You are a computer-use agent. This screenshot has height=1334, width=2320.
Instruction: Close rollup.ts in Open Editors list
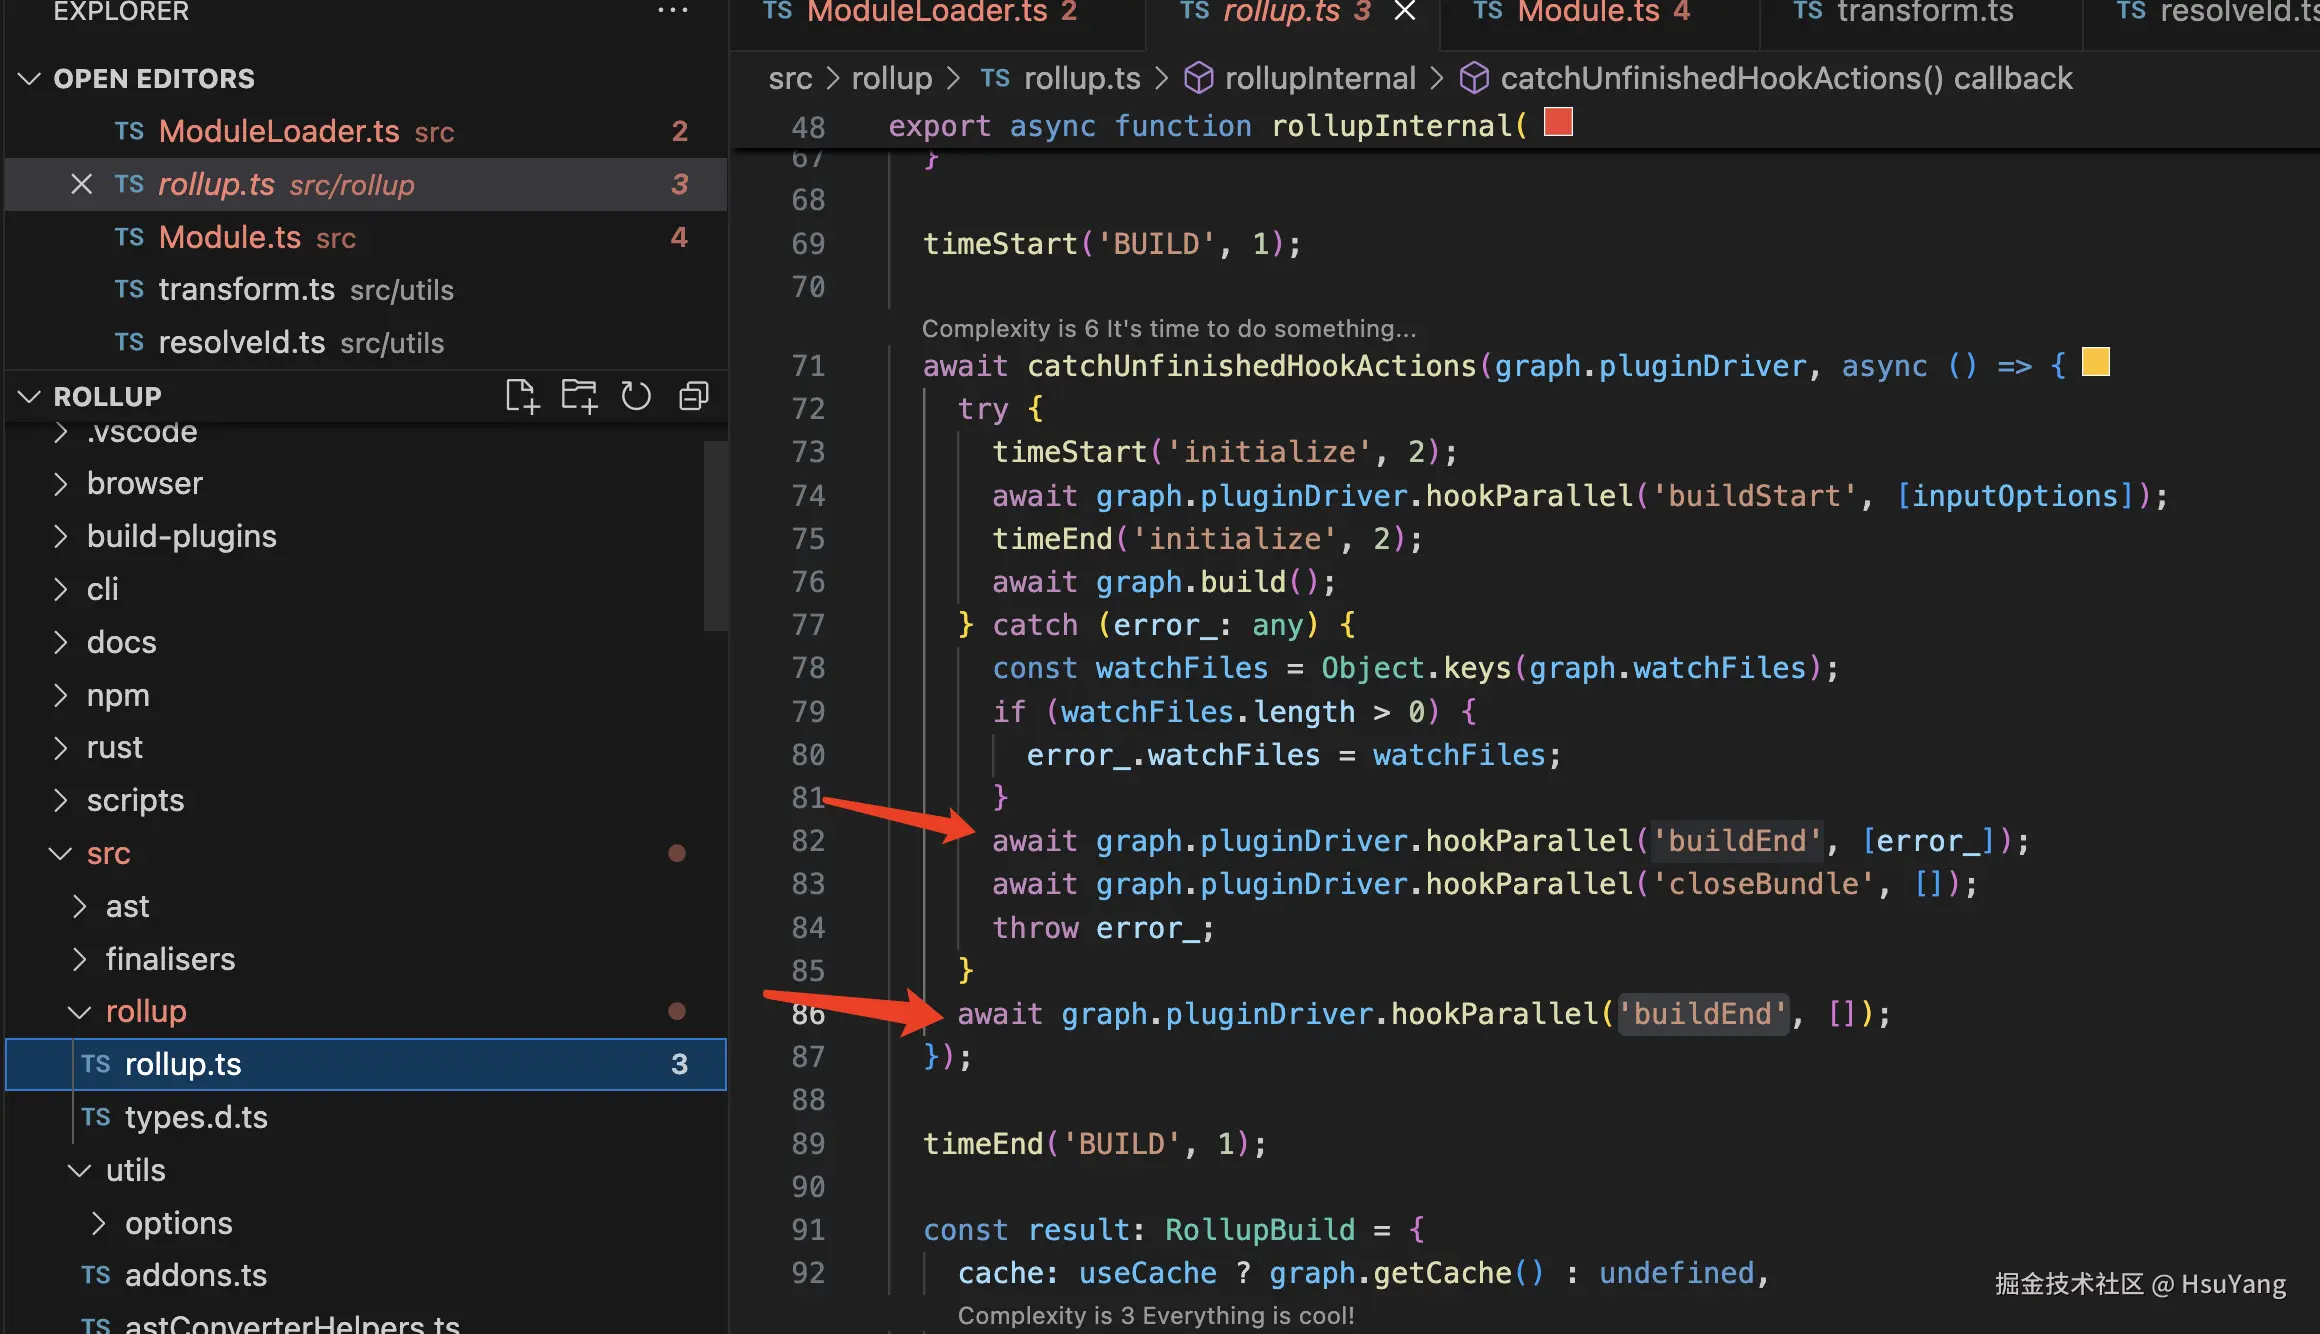(x=82, y=184)
